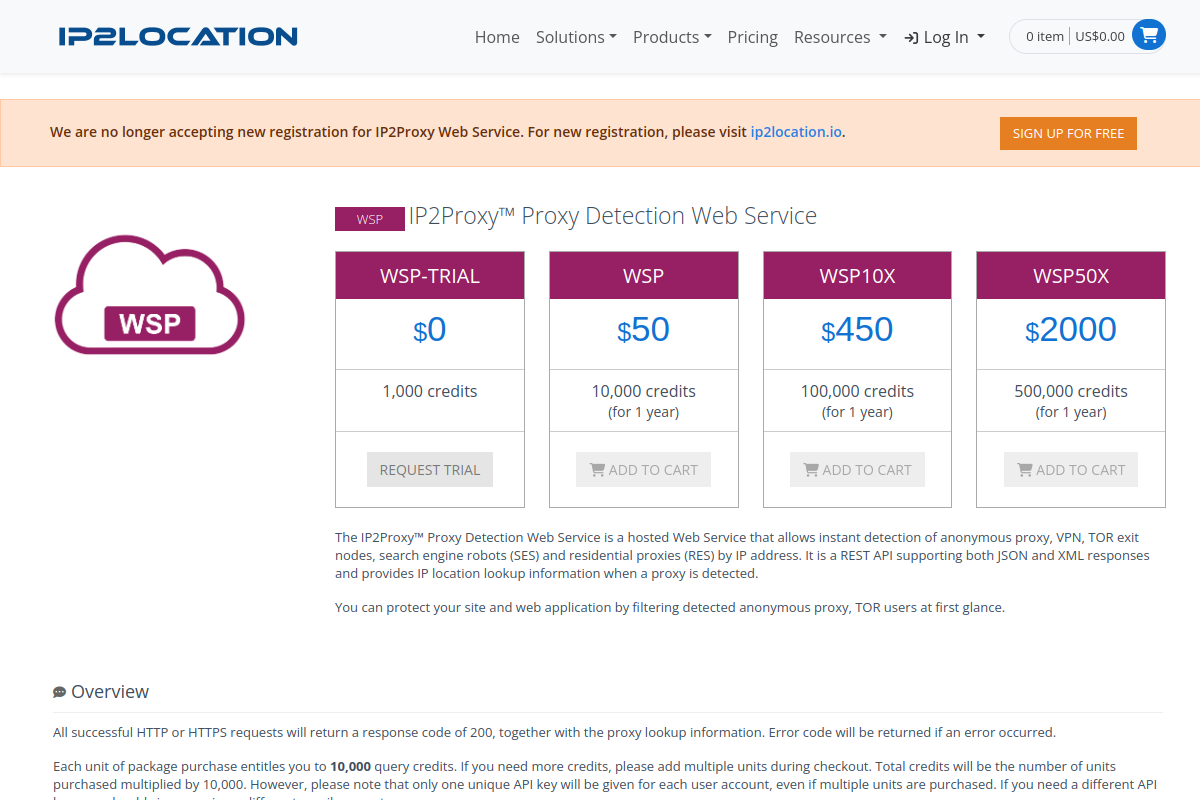Click the $50 price text
This screenshot has width=1200, height=800.
(x=643, y=330)
